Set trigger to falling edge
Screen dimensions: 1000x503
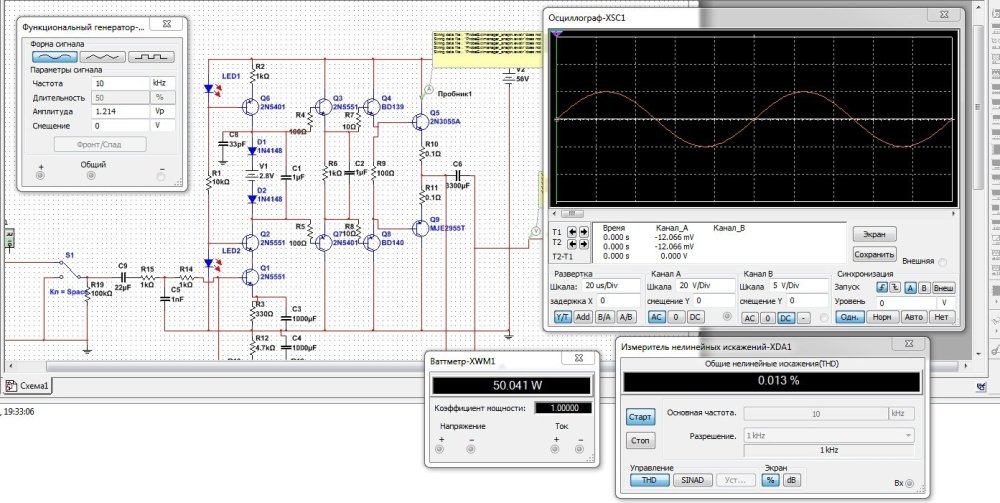897,287
